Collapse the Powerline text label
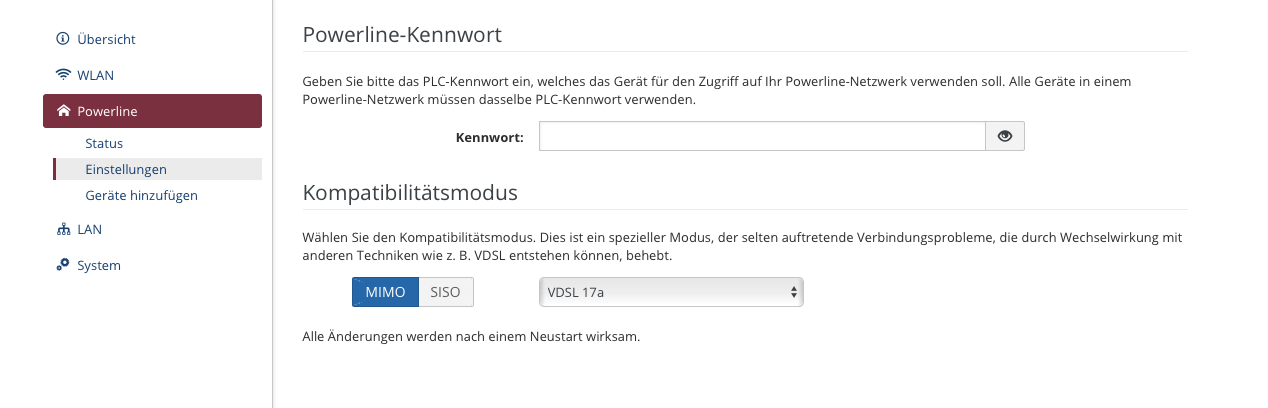This screenshot has height=408, width=1268. tap(107, 111)
